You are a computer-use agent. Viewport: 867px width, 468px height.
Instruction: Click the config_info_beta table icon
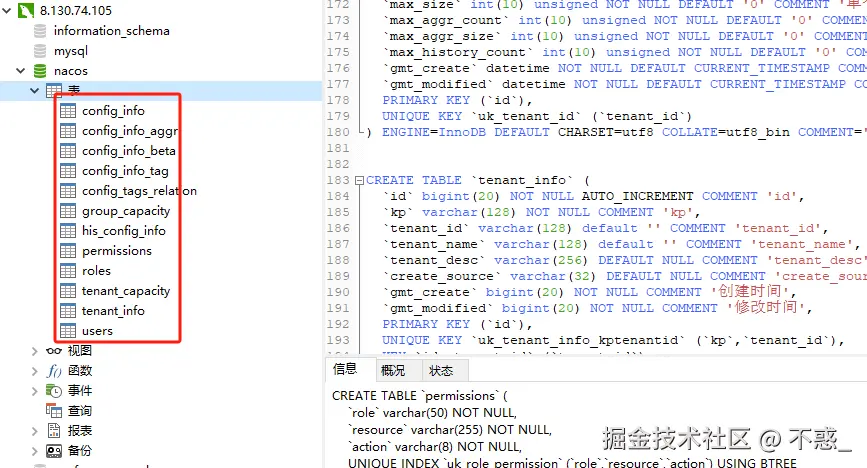pos(68,150)
